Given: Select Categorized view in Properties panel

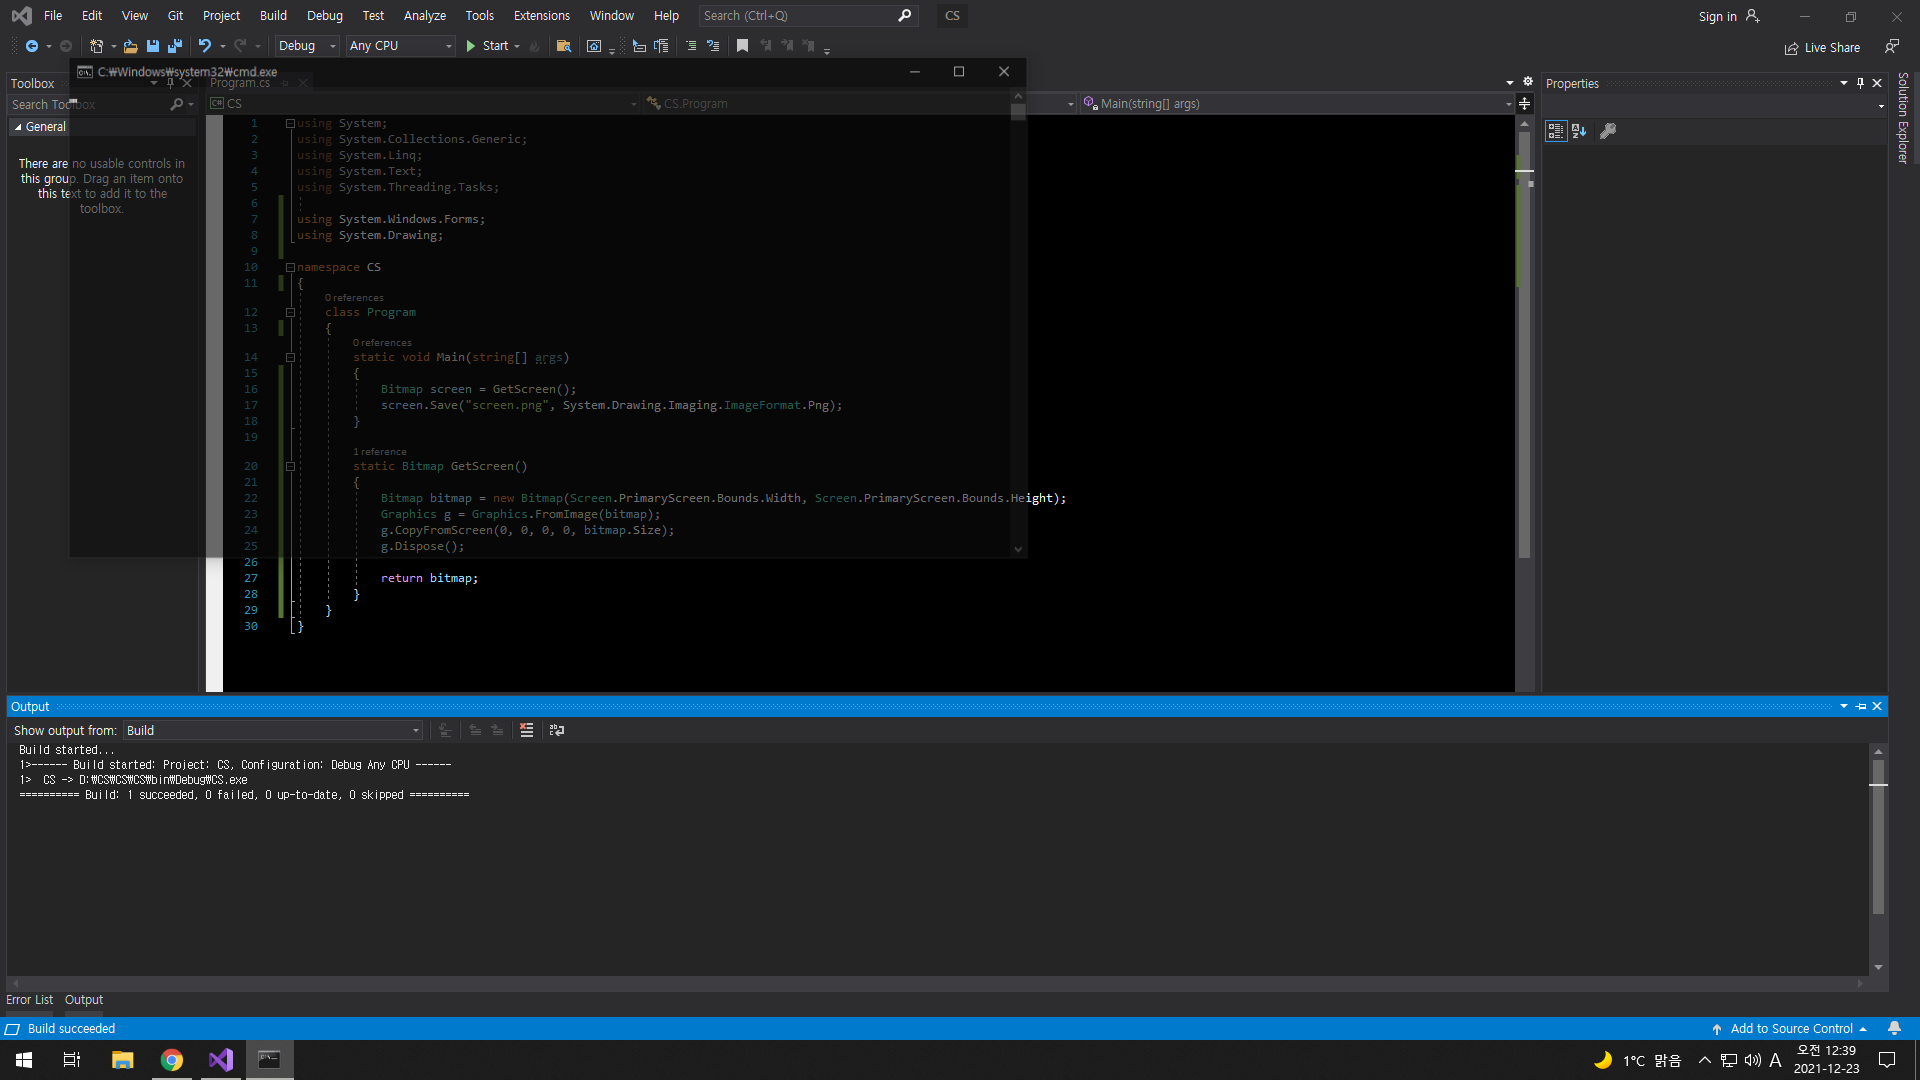Looking at the screenshot, I should [1556, 131].
